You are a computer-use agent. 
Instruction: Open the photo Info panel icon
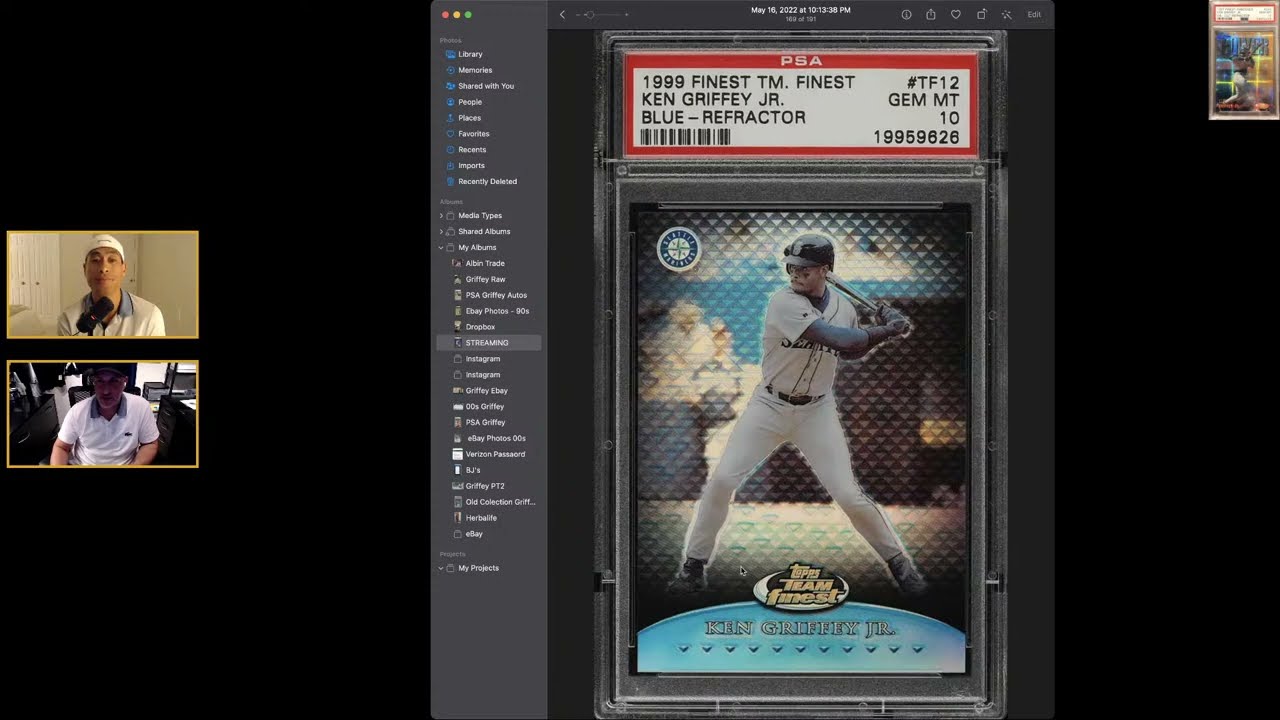point(906,15)
